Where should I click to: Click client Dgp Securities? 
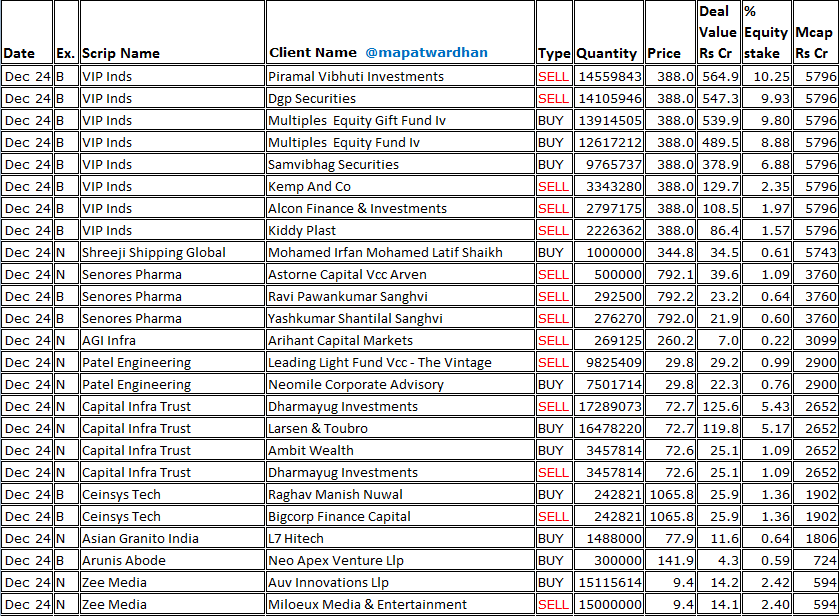pyautogui.click(x=312, y=98)
